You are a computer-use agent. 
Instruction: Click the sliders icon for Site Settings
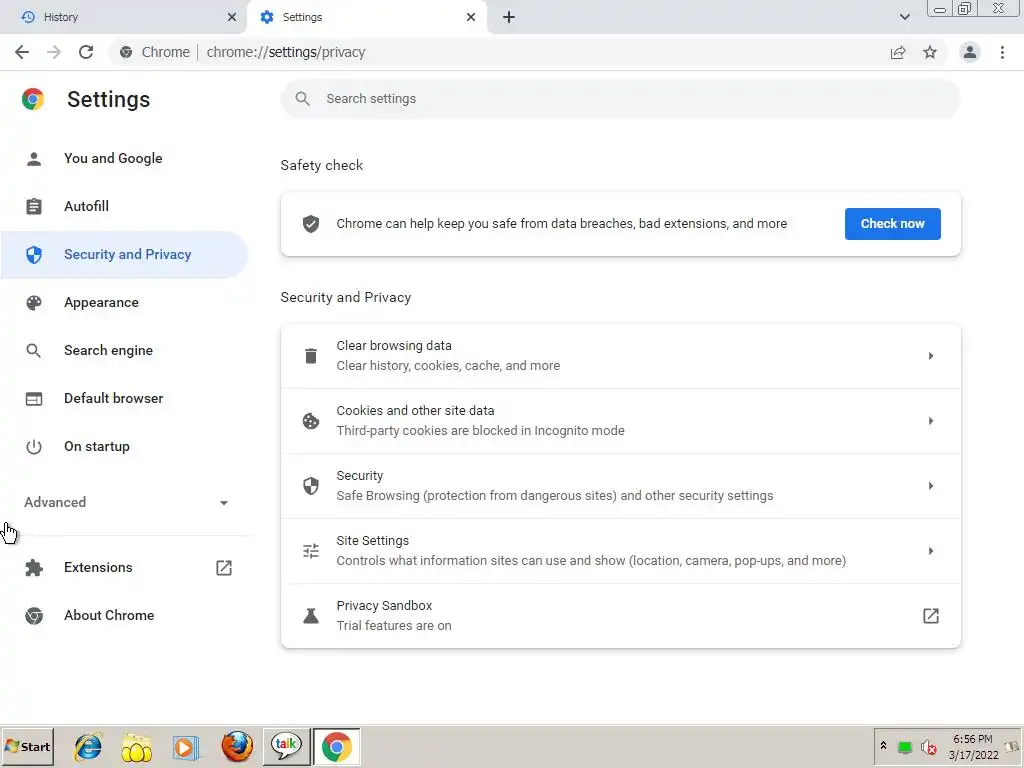click(x=311, y=551)
